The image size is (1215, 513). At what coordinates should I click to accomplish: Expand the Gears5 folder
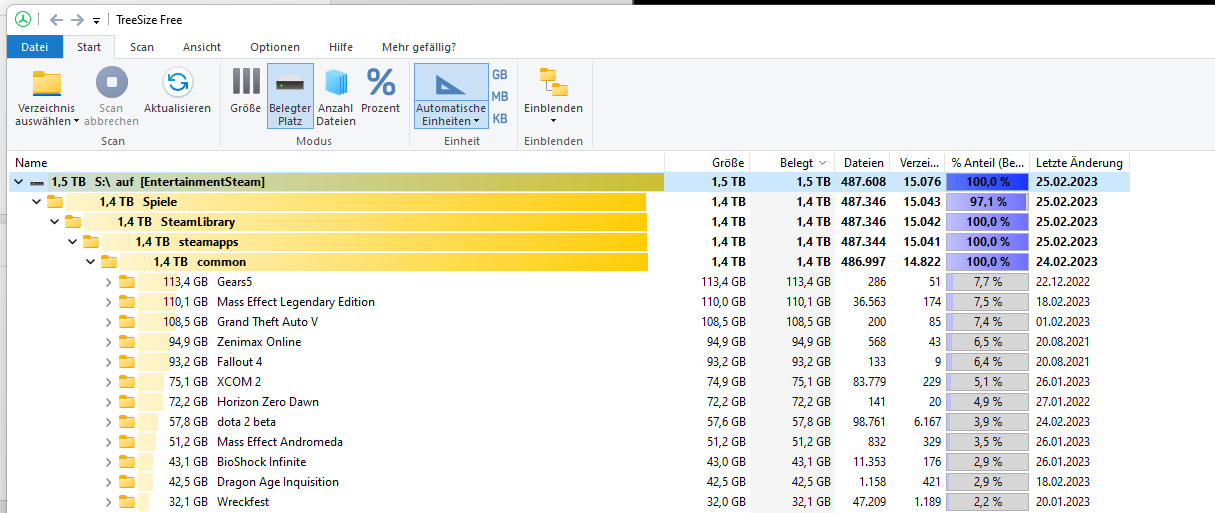(x=109, y=282)
